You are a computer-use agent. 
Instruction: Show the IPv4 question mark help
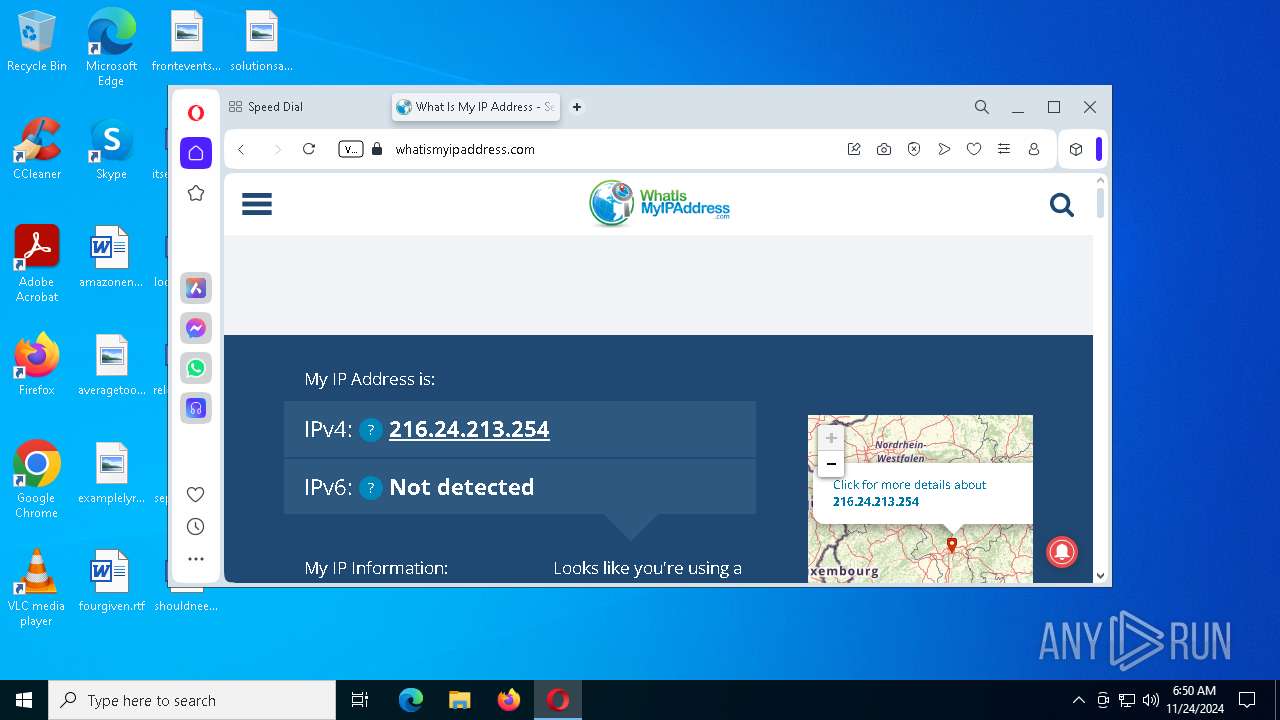[x=371, y=430]
